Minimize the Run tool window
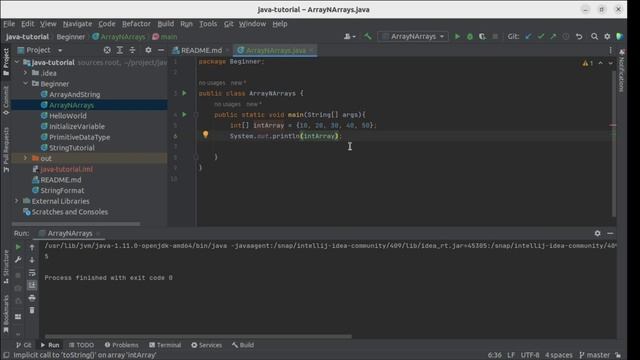Viewport: 640px width, 360px height. coord(610,233)
